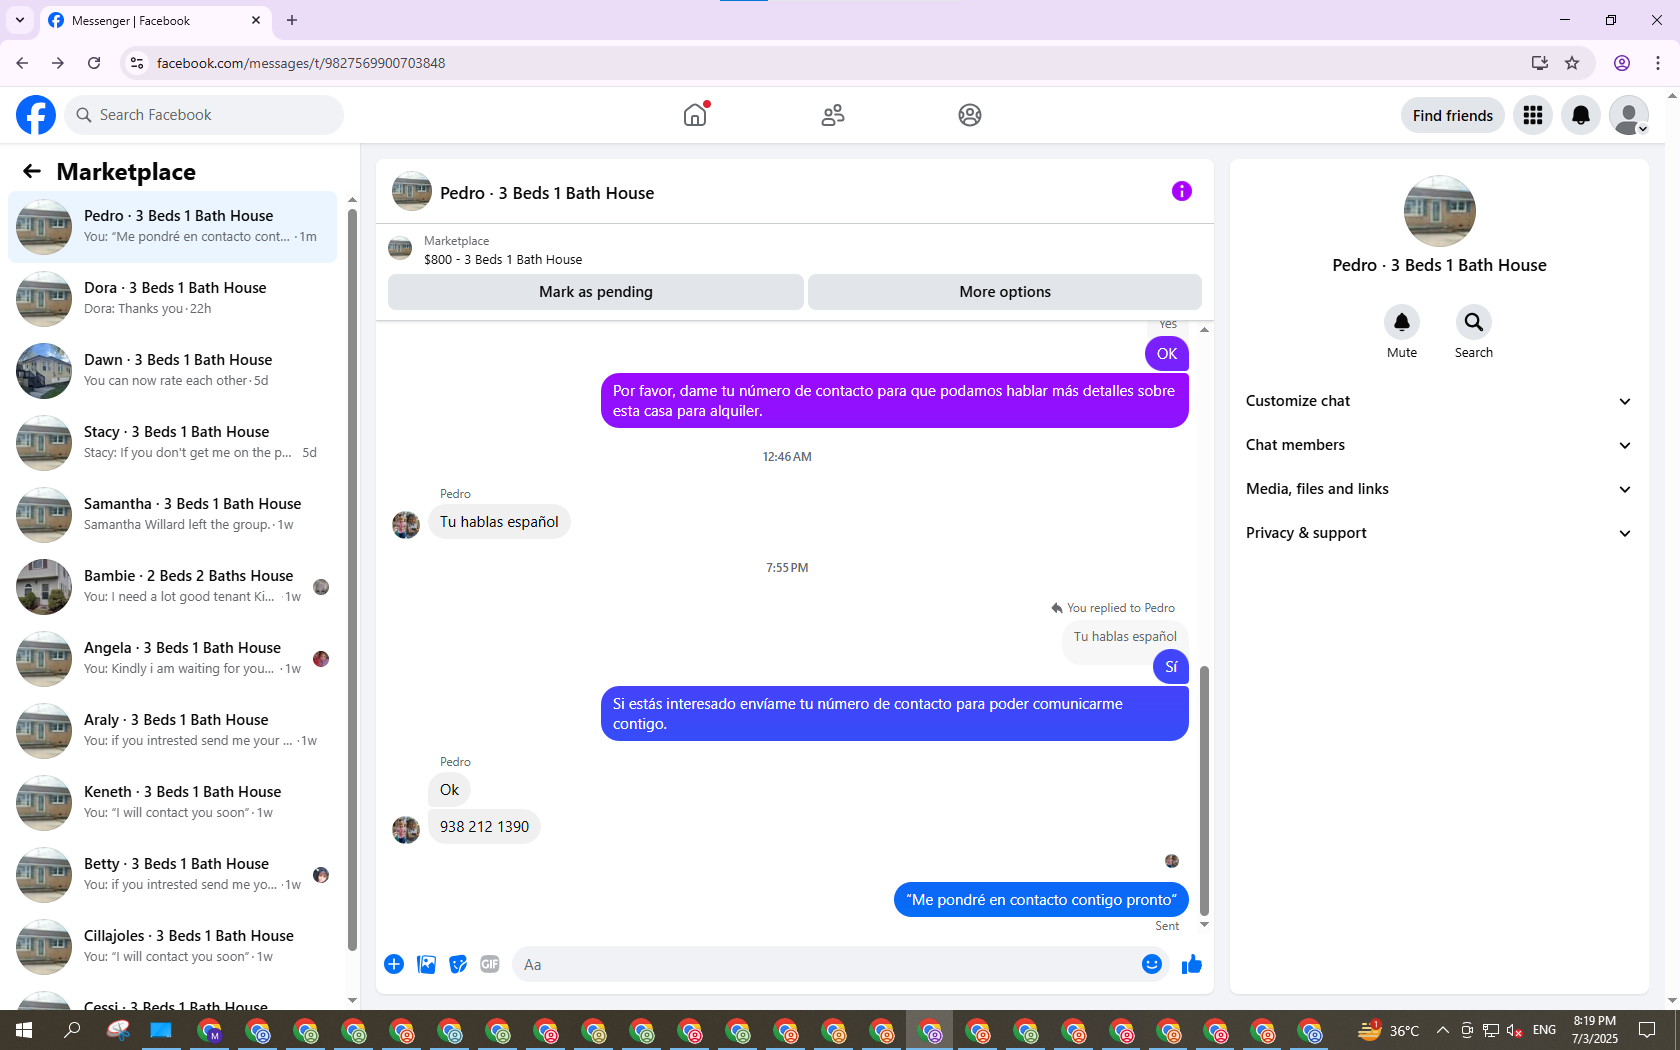Expand the Customize chat section

tap(1439, 401)
